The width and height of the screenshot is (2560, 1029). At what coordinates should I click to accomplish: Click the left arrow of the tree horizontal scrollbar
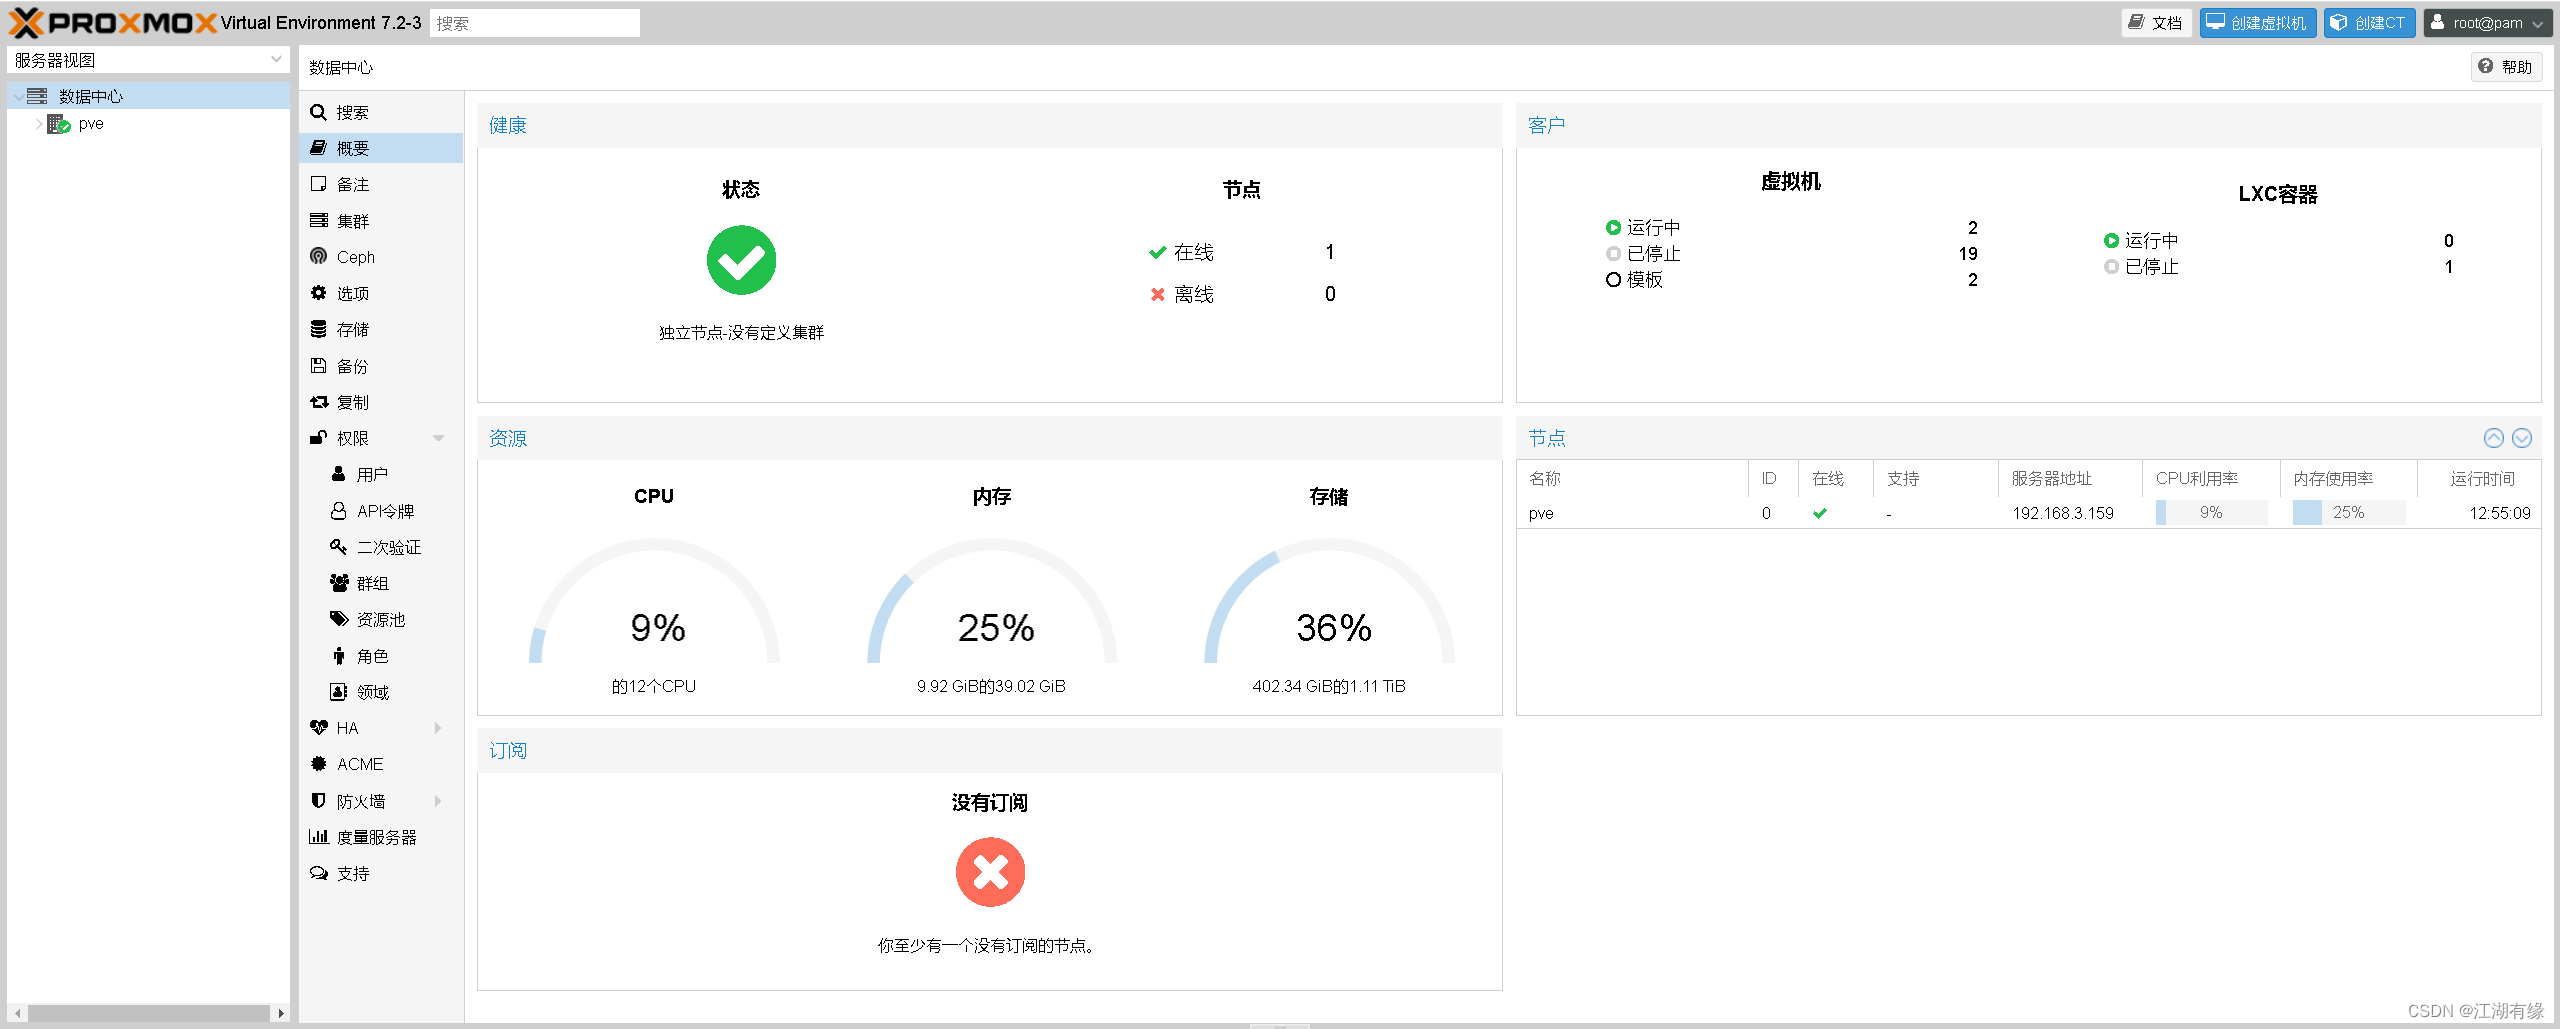point(17,1013)
